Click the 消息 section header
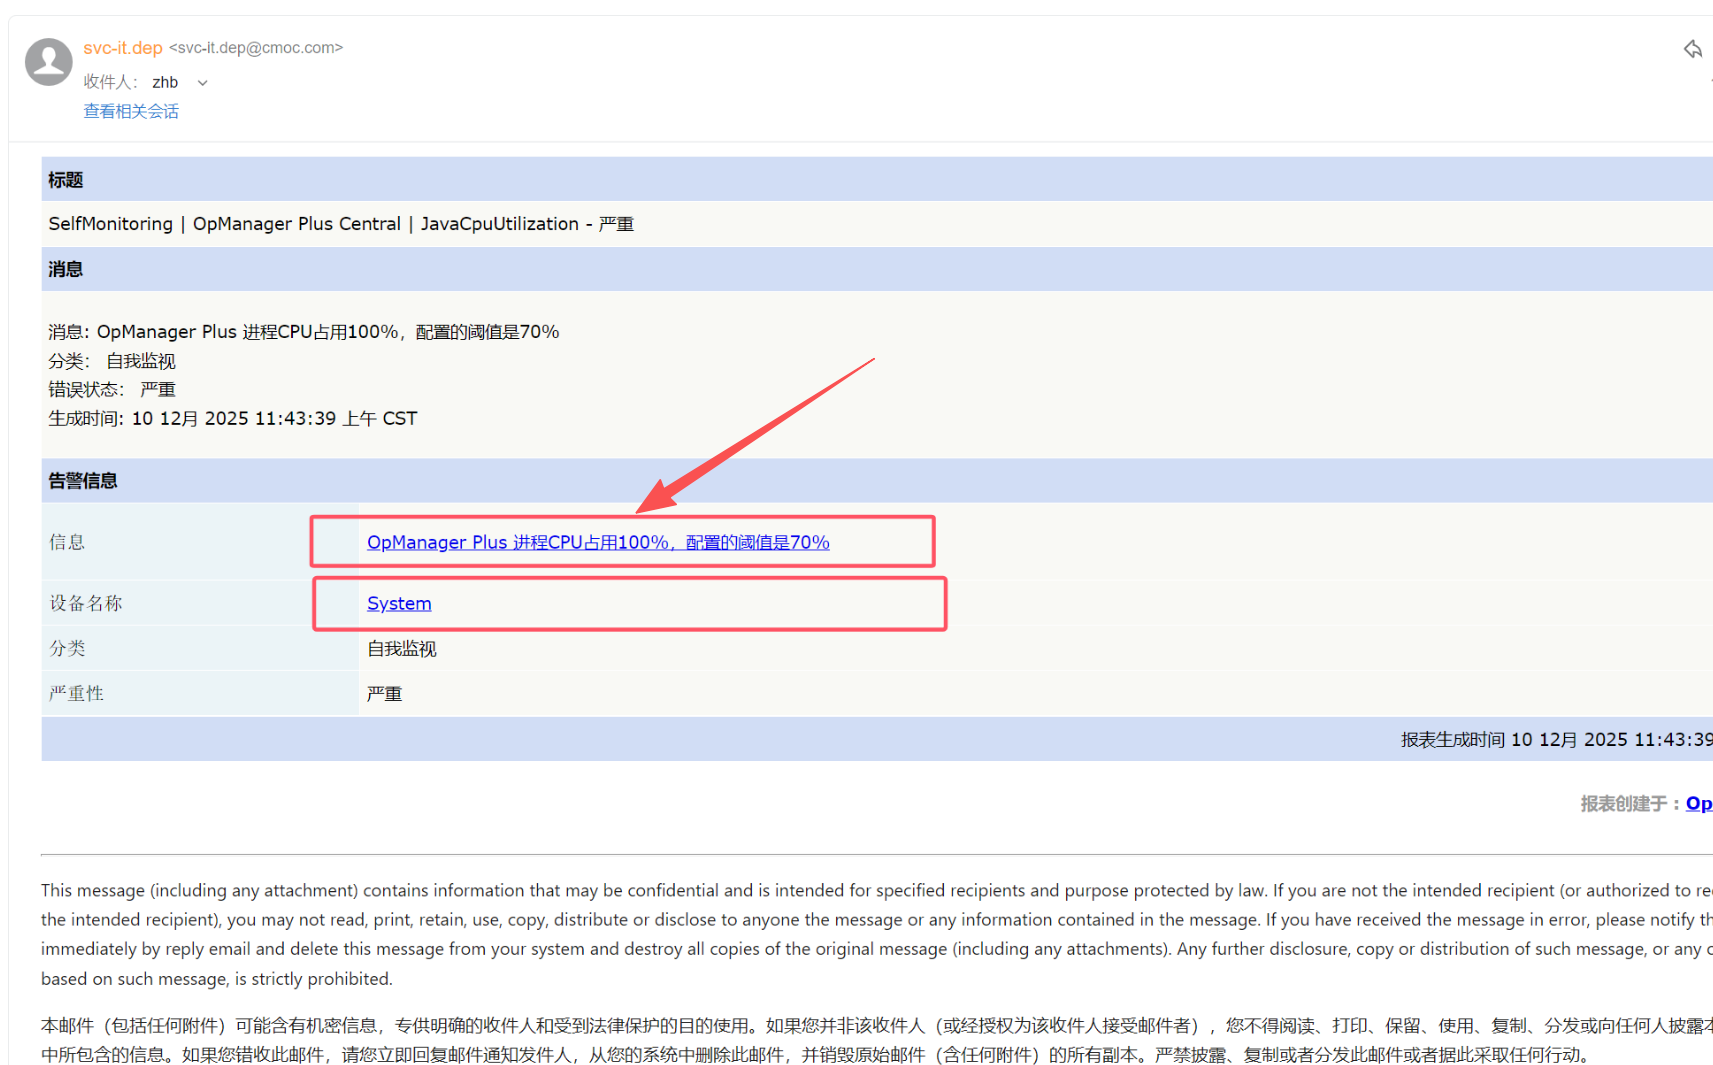The height and width of the screenshot is (1065, 1713). click(66, 269)
